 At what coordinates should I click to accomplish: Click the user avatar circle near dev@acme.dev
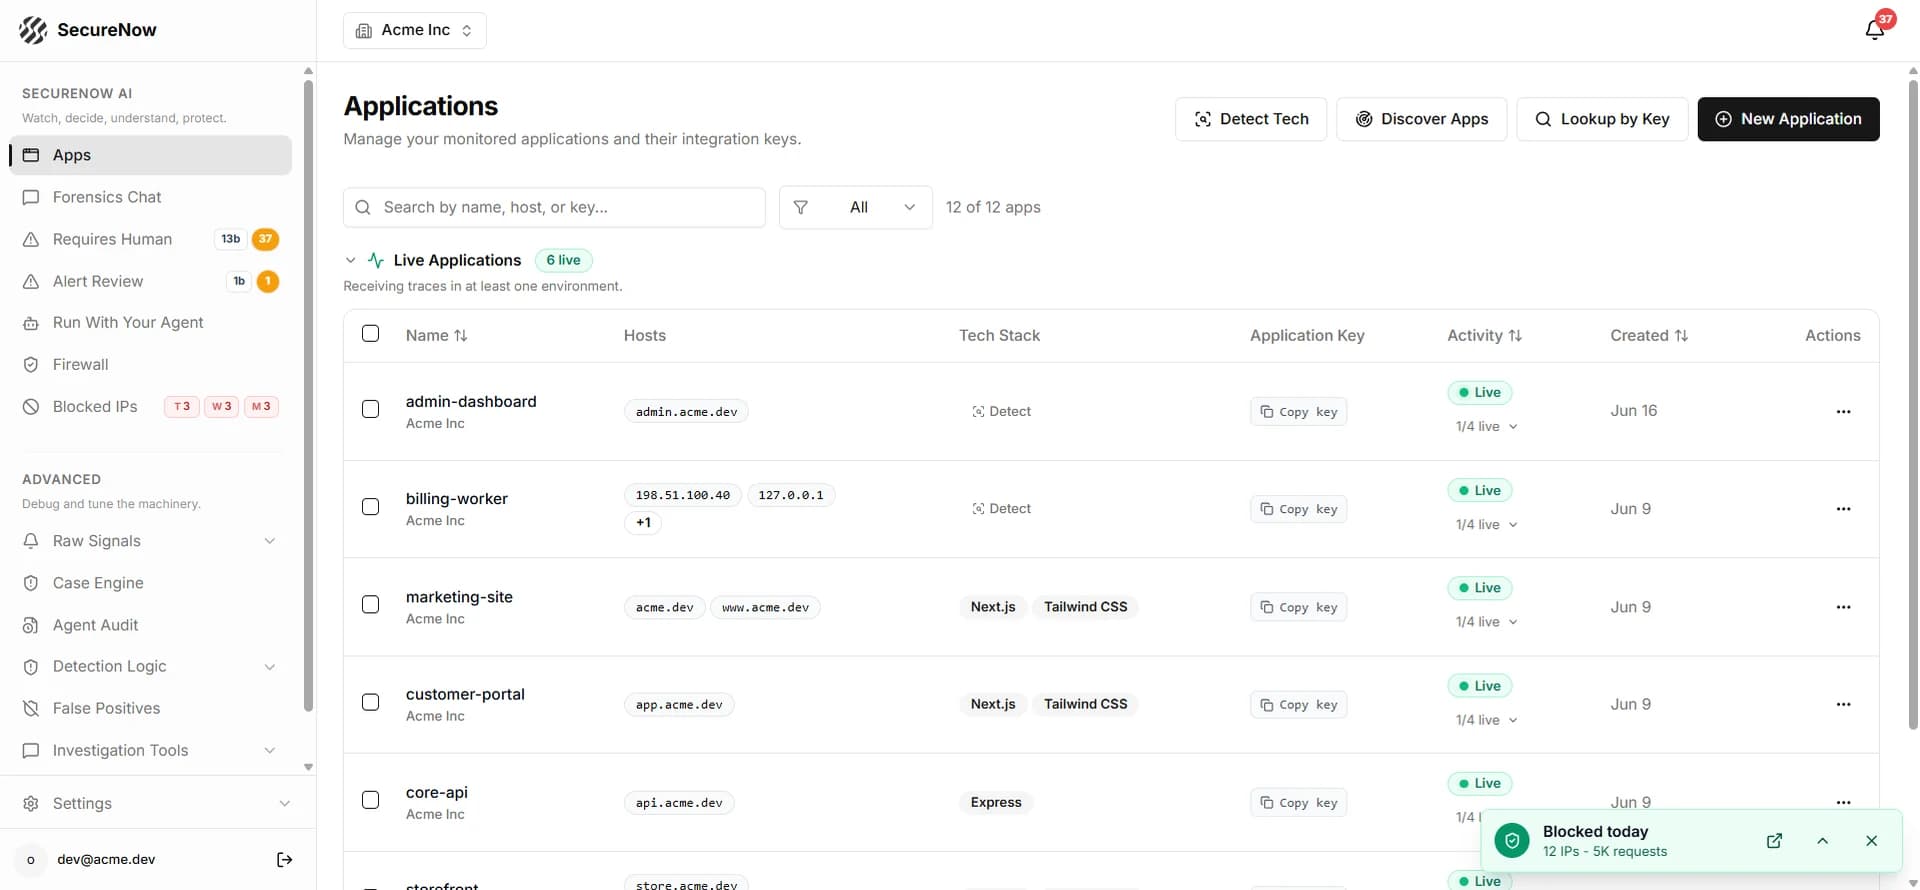point(31,860)
